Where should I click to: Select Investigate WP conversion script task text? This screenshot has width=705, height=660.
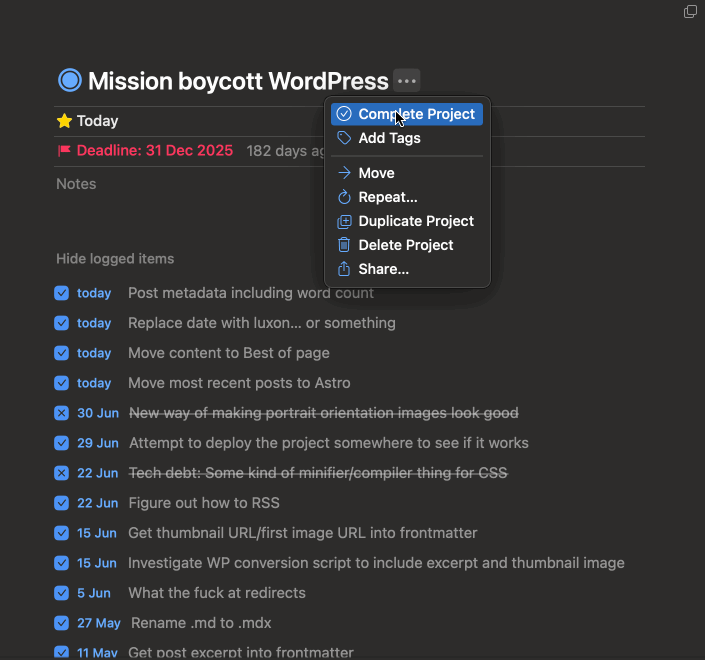pyautogui.click(x=376, y=563)
